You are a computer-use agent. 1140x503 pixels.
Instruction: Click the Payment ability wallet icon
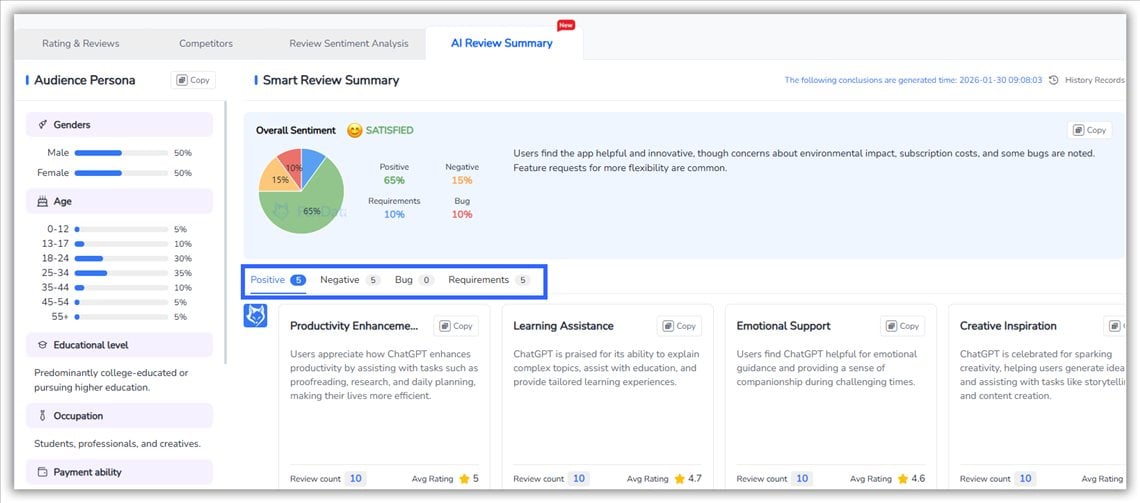pos(42,472)
